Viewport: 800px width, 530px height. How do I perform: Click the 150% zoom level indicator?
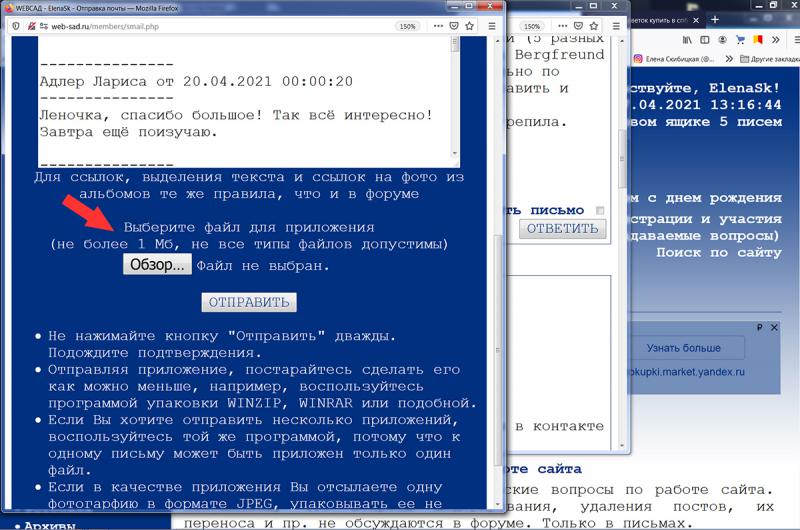pyautogui.click(x=408, y=26)
